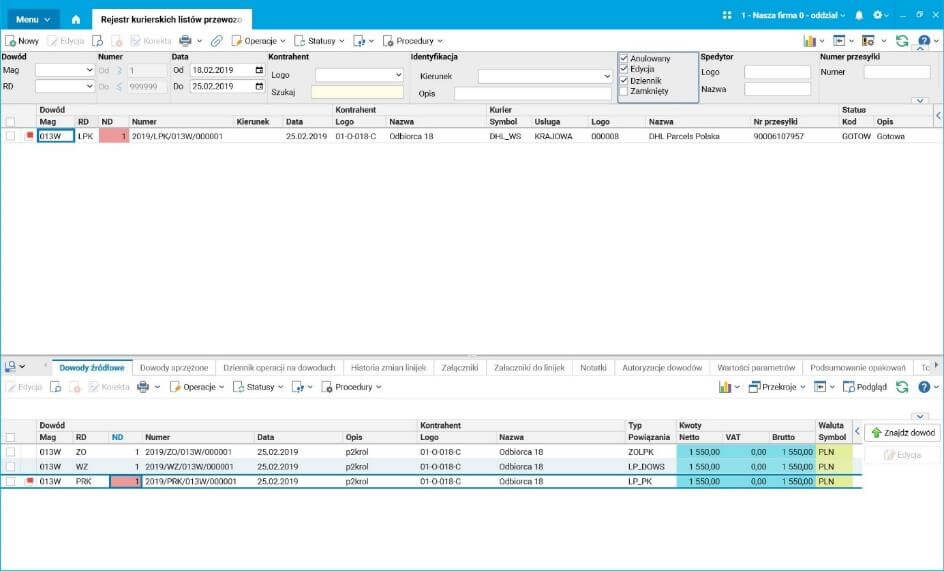Click the filter settings icon in top toolbar
The width and height of the screenshot is (944, 571).
pyautogui.click(x=868, y=41)
